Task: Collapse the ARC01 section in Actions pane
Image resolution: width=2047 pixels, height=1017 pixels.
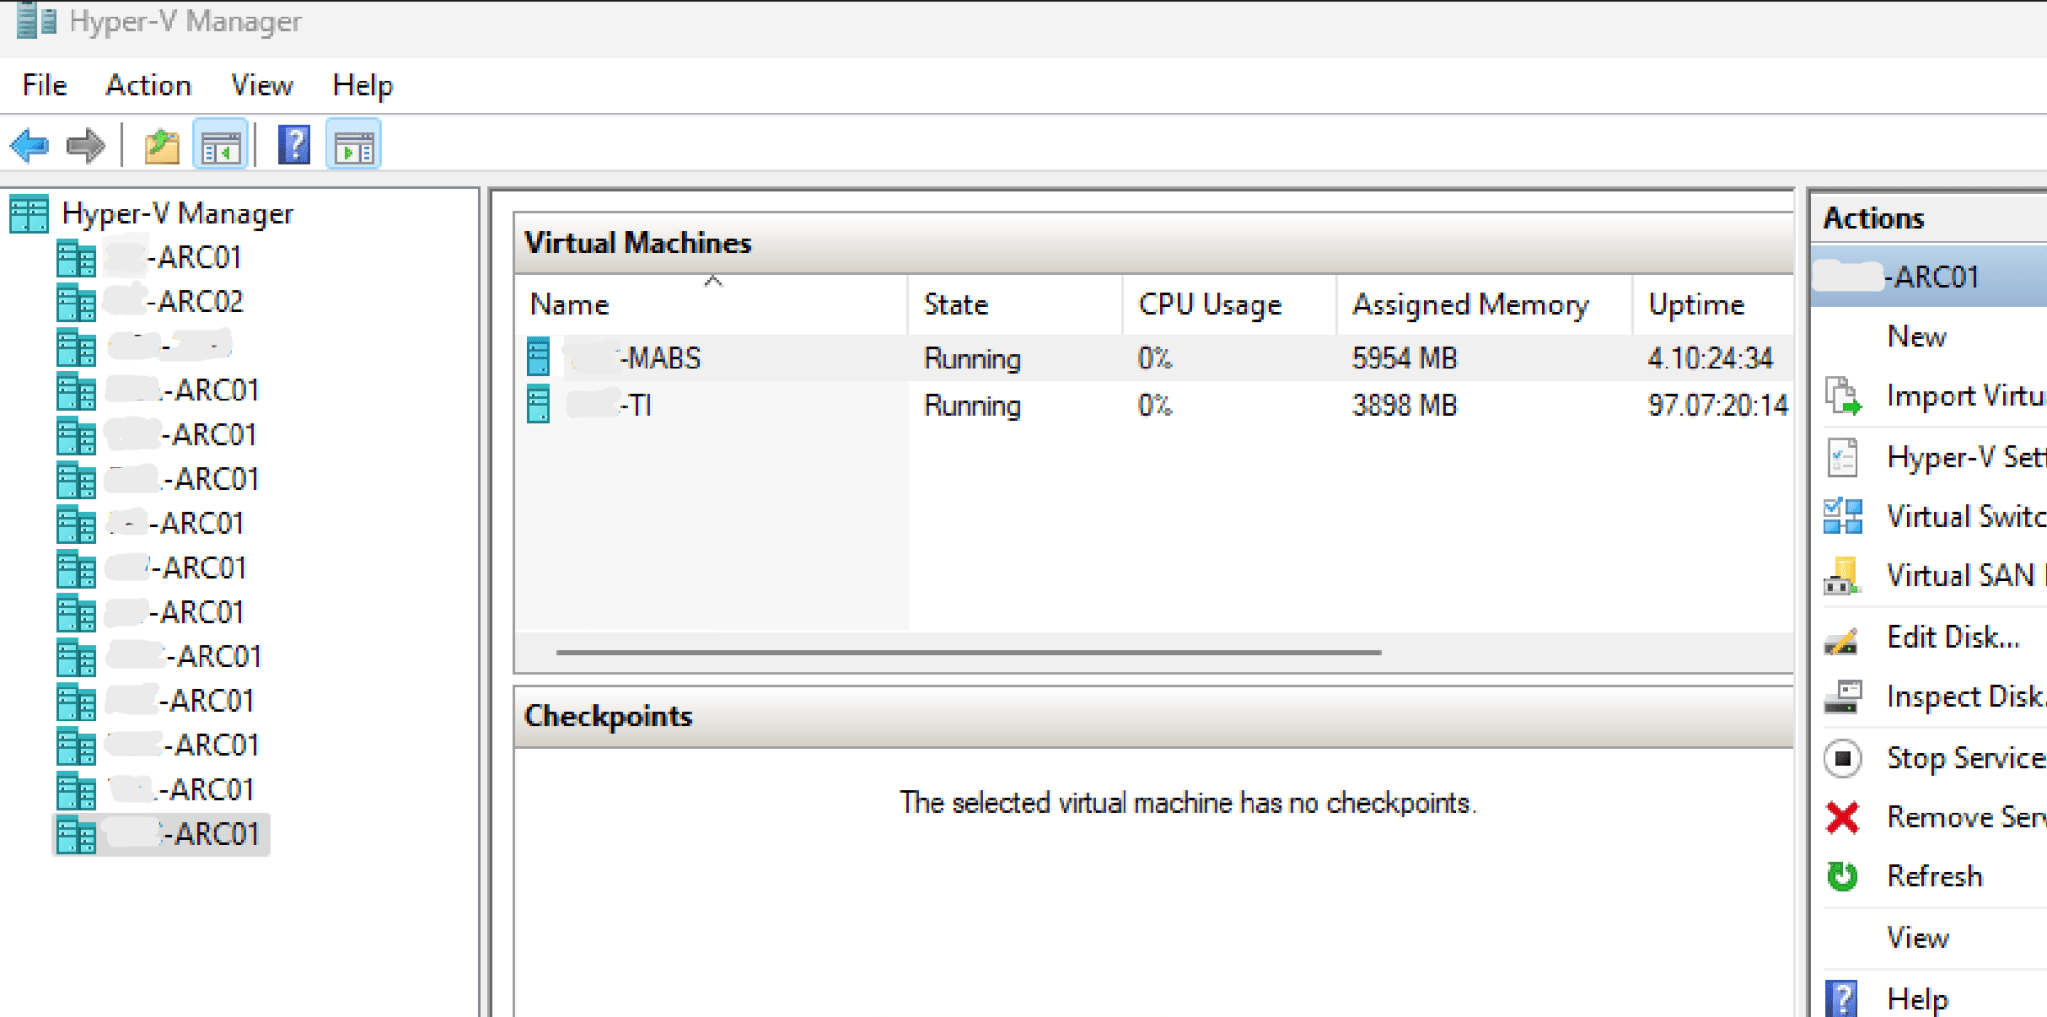Action: pos(1928,276)
